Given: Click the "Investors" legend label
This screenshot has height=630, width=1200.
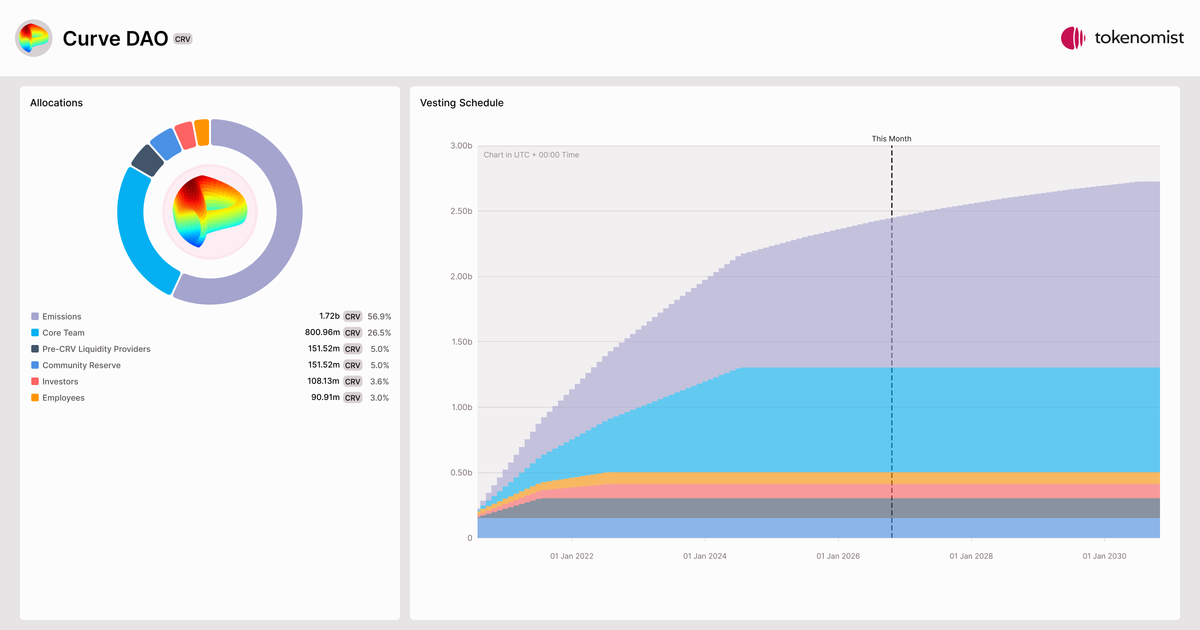Looking at the screenshot, I should (x=60, y=382).
